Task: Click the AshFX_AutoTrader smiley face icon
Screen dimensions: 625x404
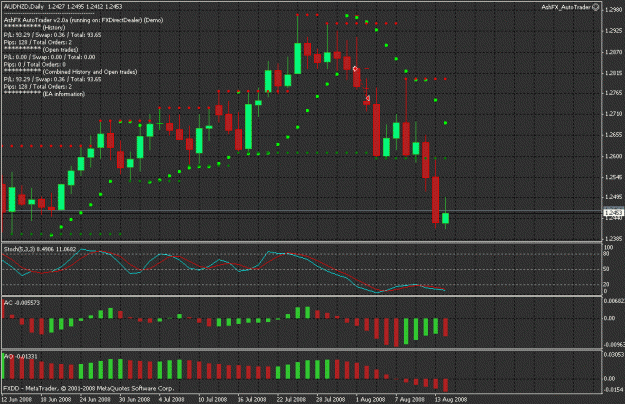Action: 596,7
